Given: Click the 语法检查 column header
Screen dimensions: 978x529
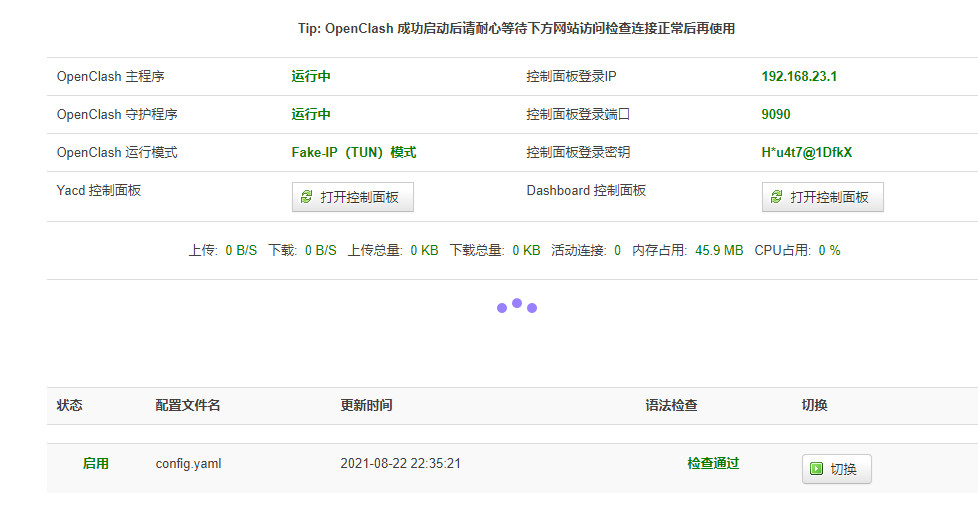Looking at the screenshot, I should coord(671,405).
